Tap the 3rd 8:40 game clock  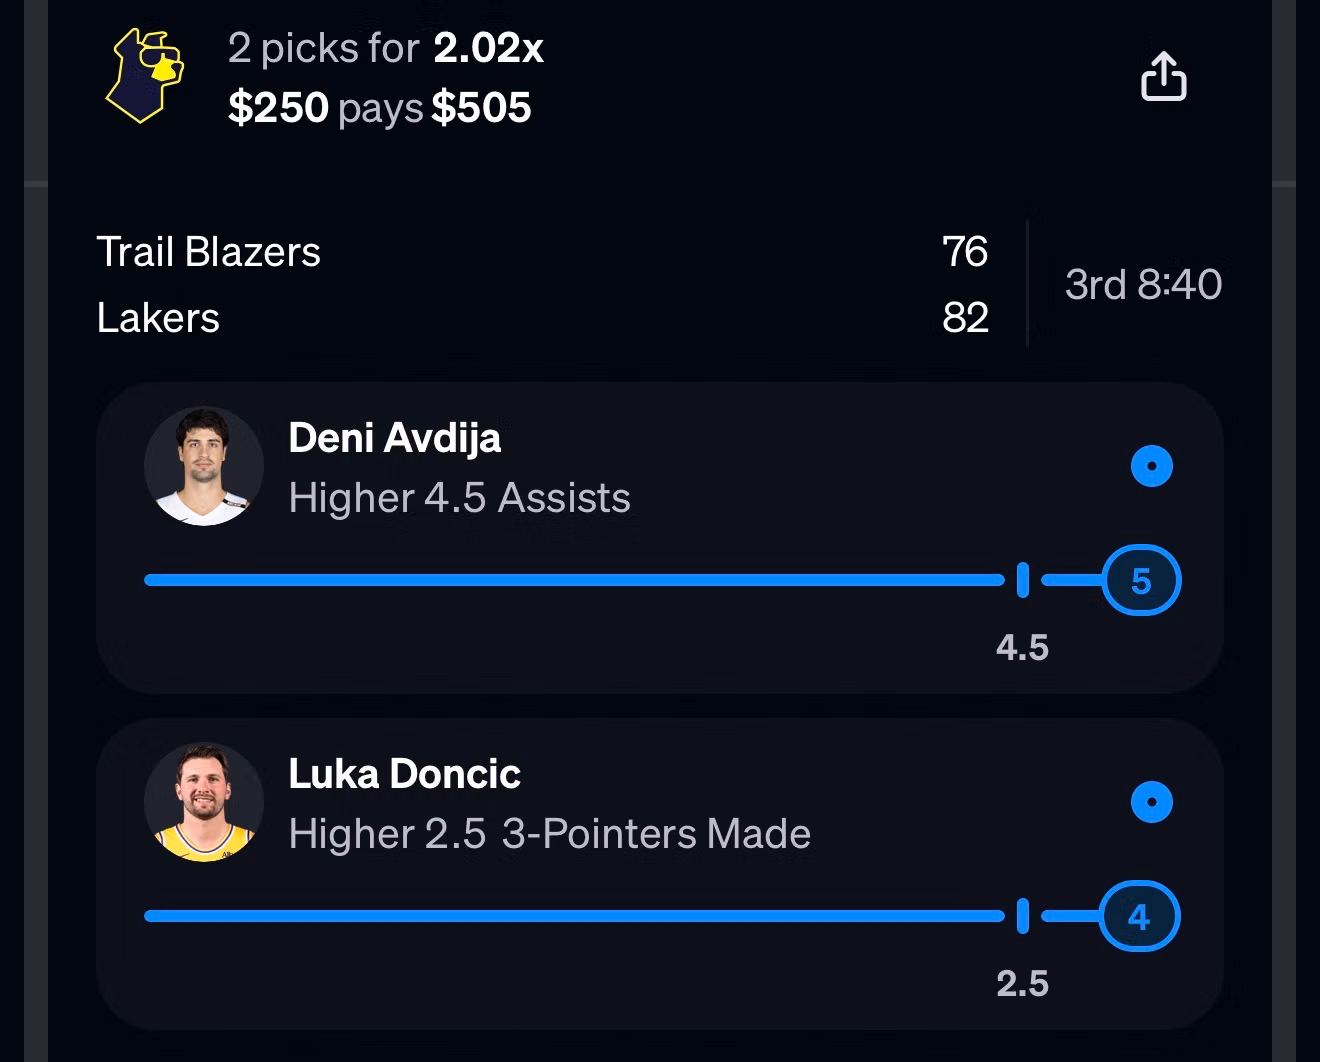point(1143,285)
